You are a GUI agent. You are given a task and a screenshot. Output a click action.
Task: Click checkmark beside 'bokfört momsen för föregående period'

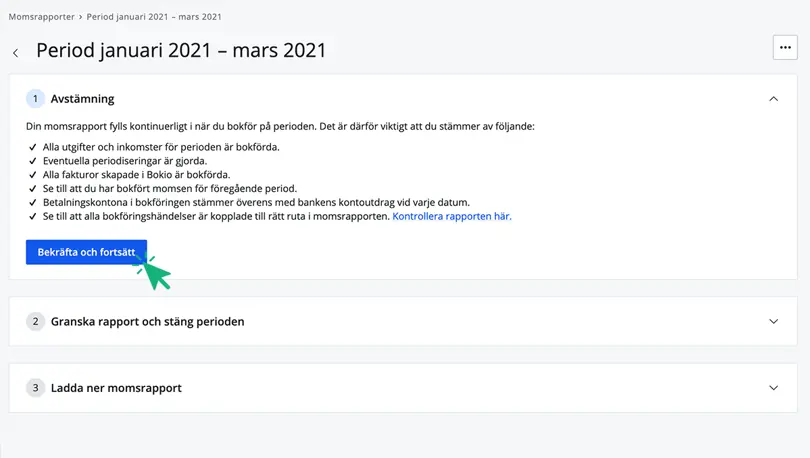click(33, 189)
